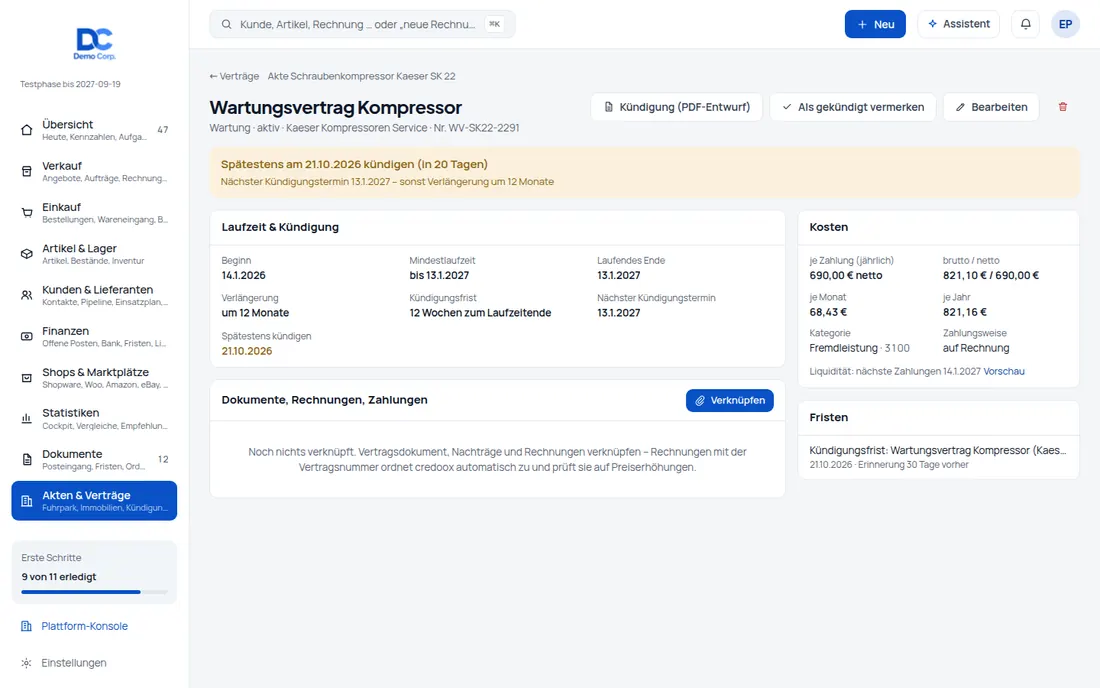
Task: Generate Kündigung (PDF-Entwurf)
Action: click(x=676, y=107)
